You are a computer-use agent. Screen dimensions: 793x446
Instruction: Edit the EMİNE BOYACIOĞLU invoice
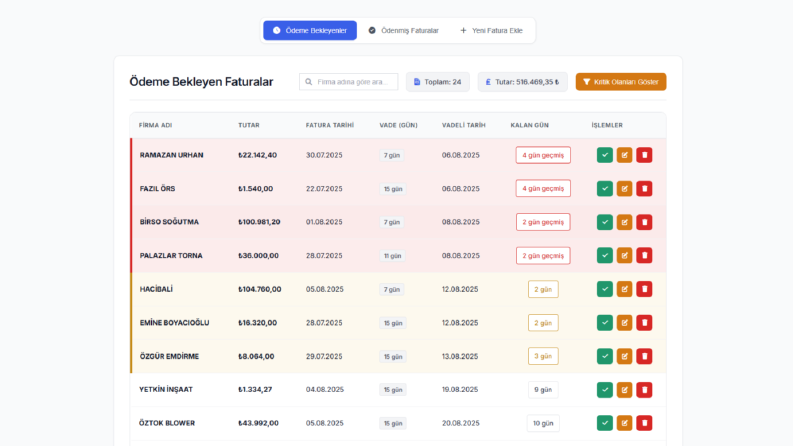tap(625, 323)
